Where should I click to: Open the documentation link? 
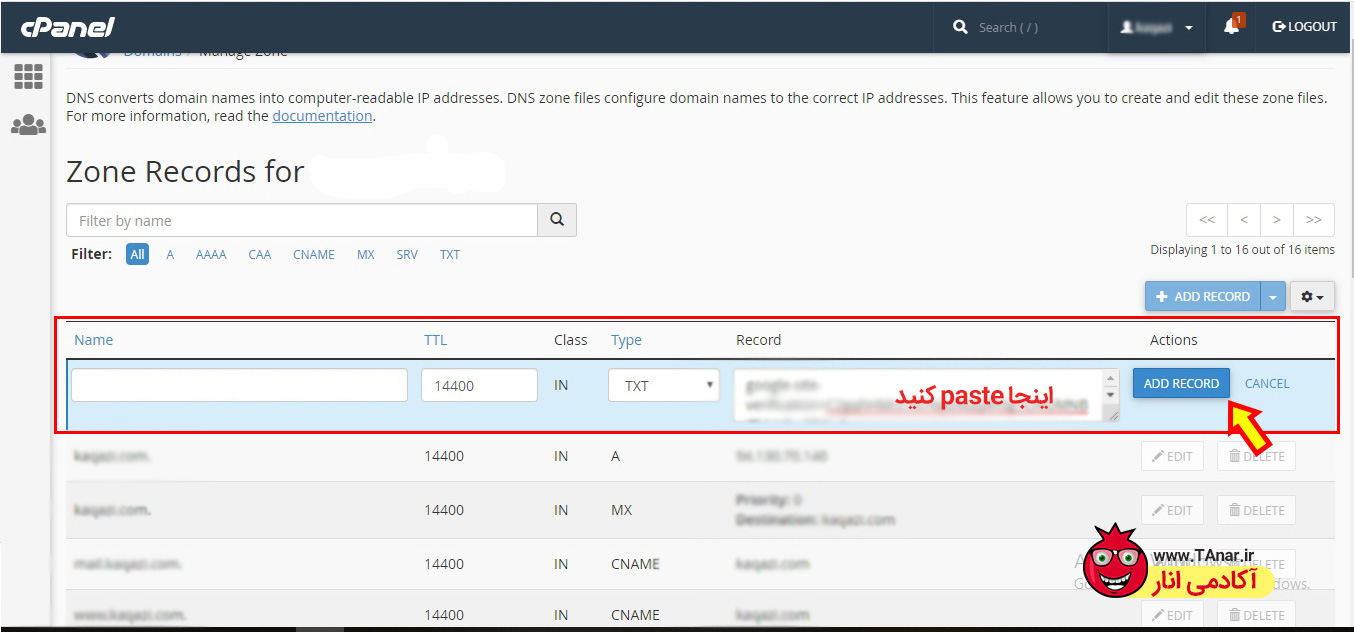click(322, 116)
